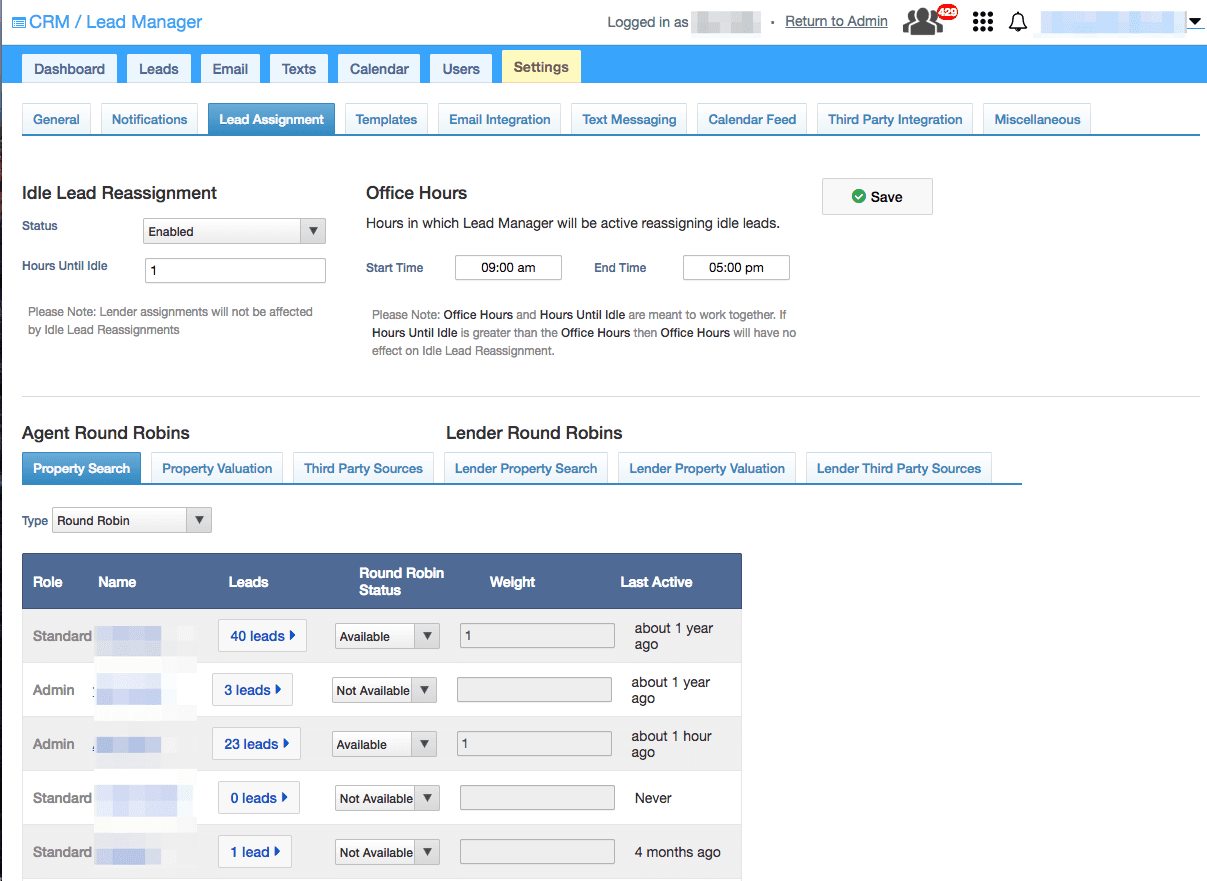
Task: View the 40 leads for the first agent
Action: coord(262,635)
